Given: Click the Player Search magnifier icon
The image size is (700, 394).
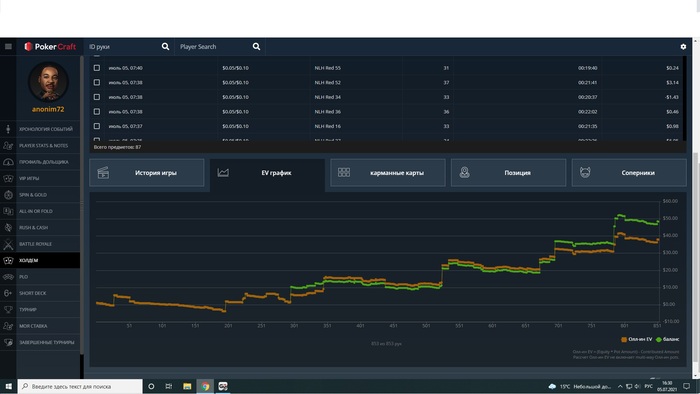Looking at the screenshot, I should pos(256,46).
